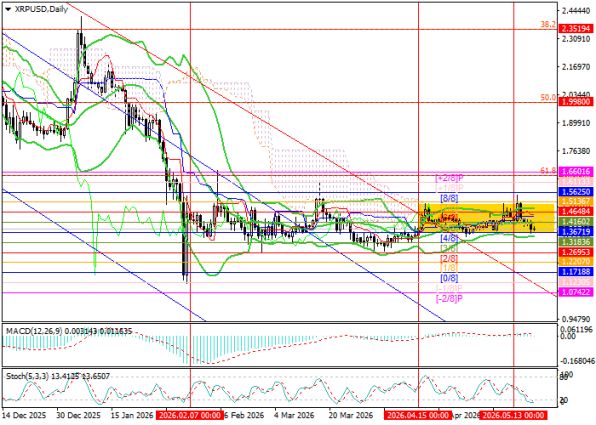Viewport: 596px width, 425px height.
Task: Click the [0/8] Murrey level label
Action: click(449, 278)
